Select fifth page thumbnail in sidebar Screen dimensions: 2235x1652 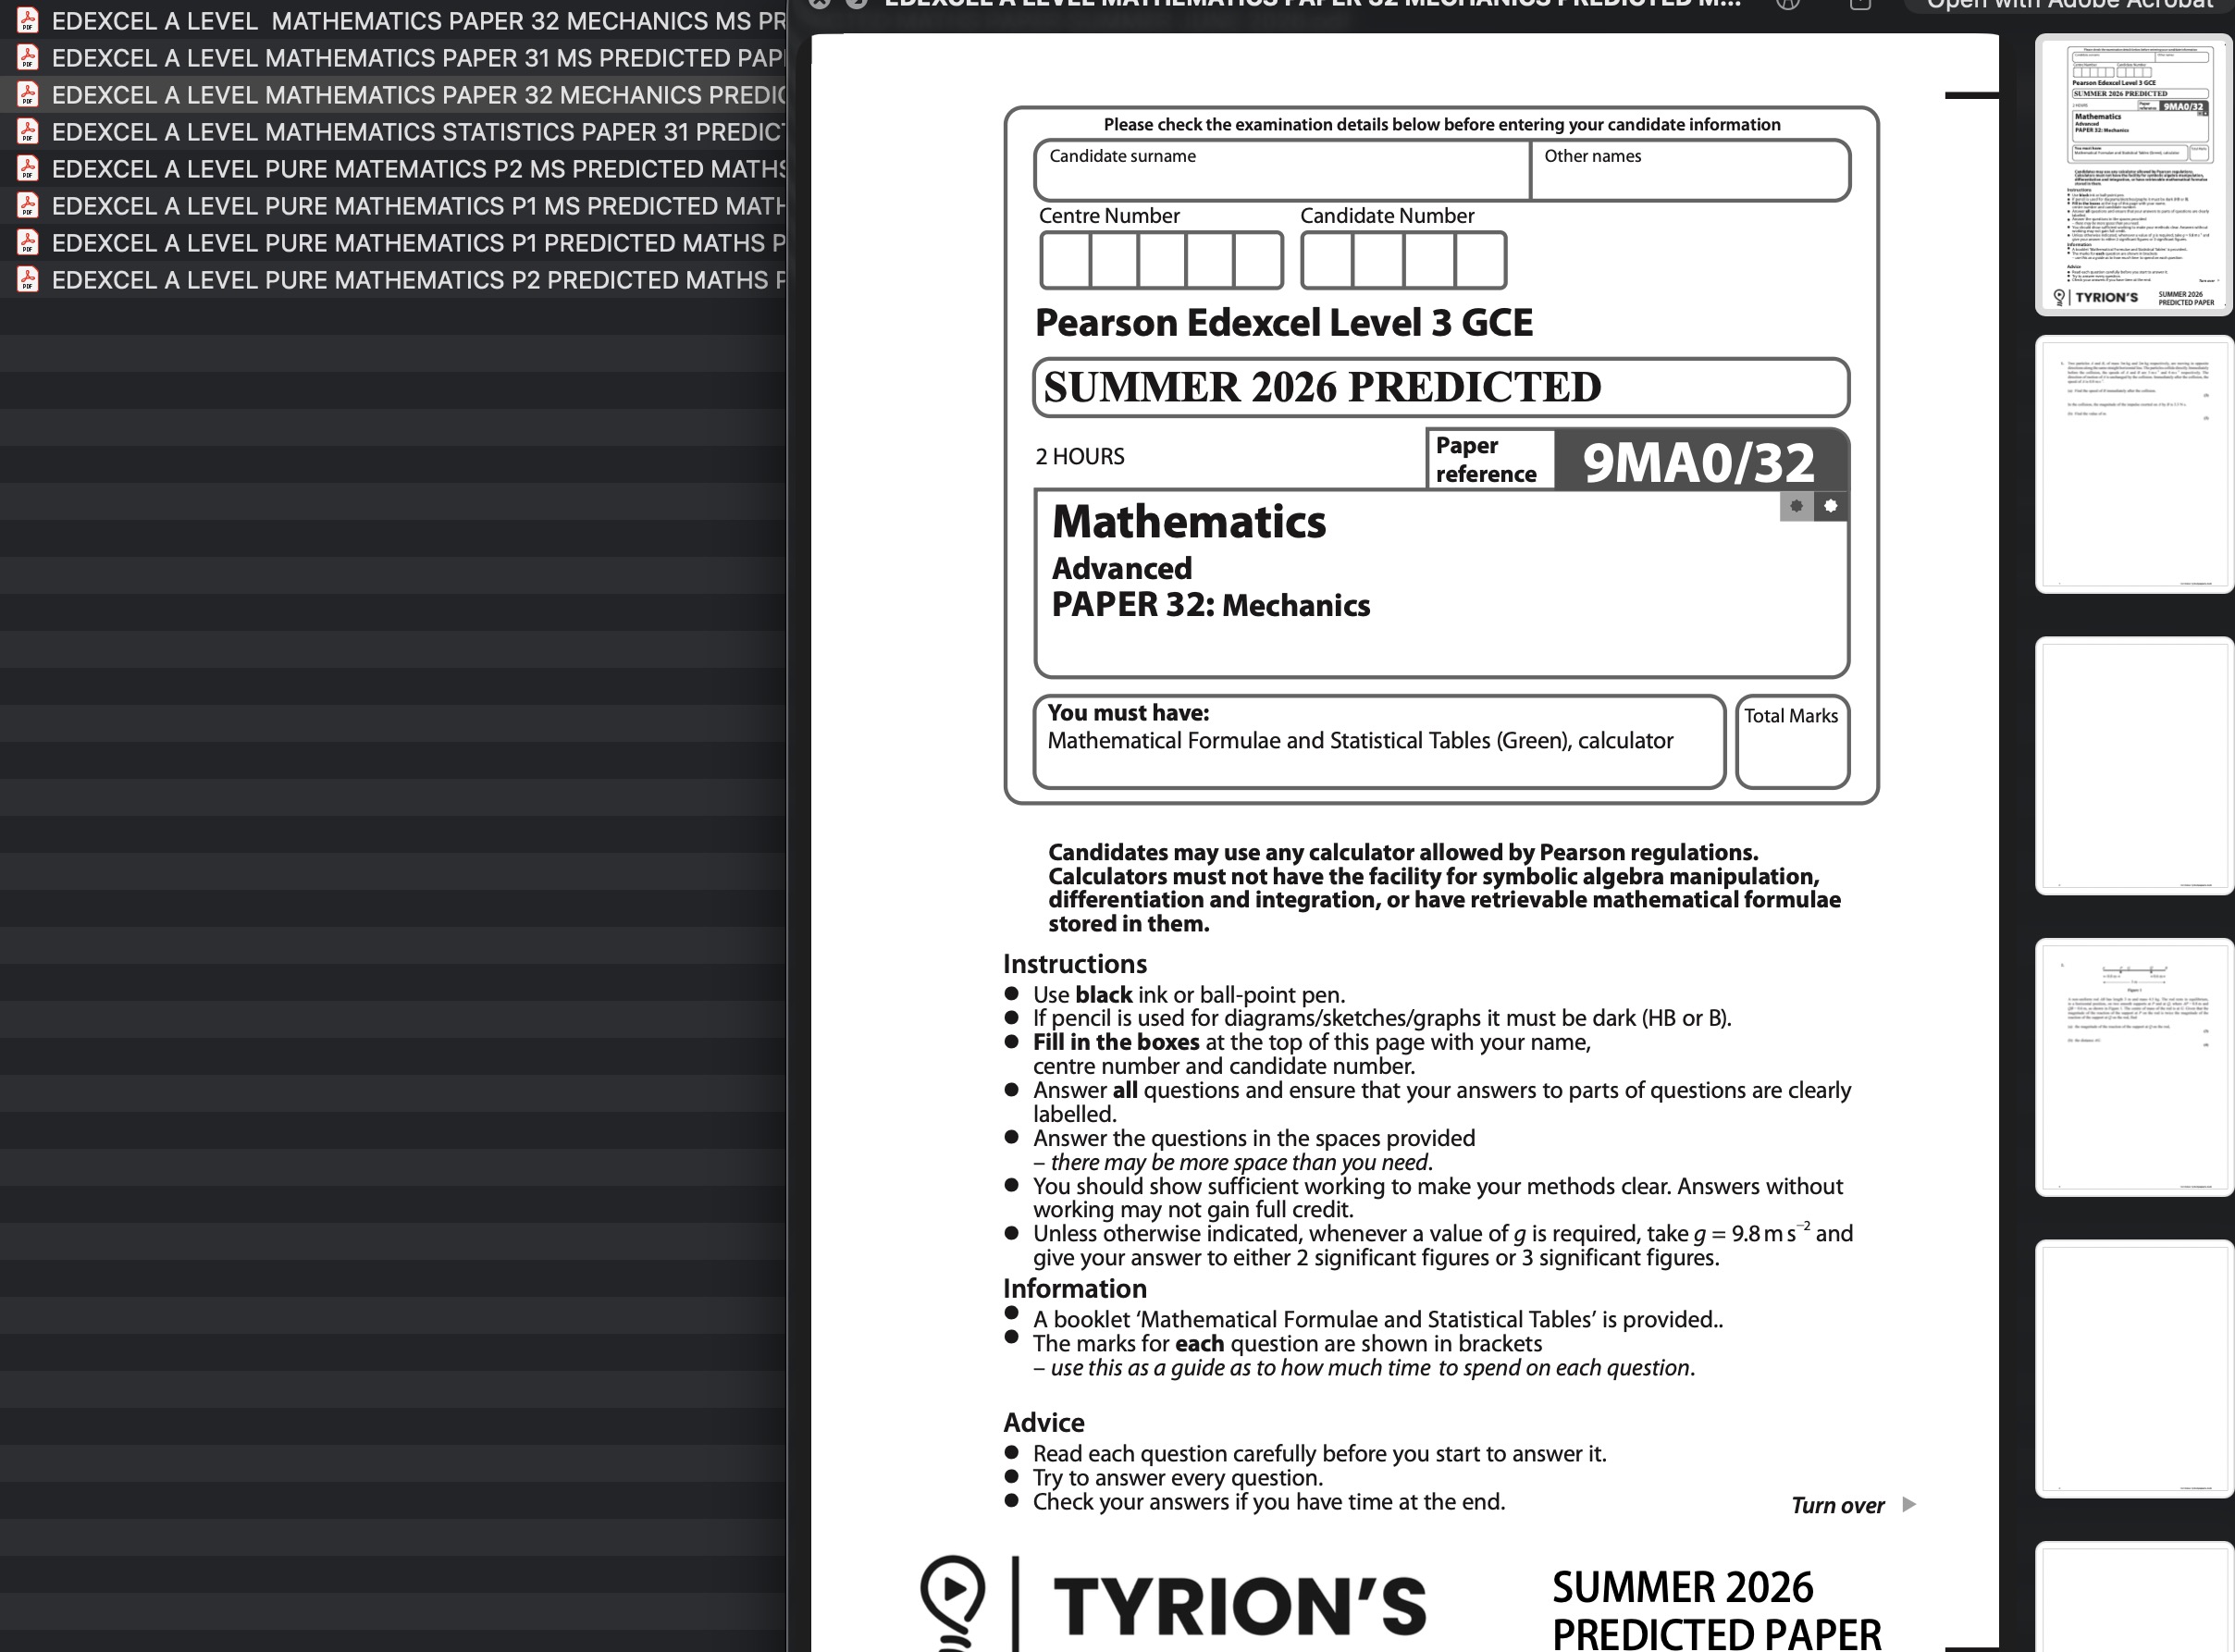[2134, 1368]
